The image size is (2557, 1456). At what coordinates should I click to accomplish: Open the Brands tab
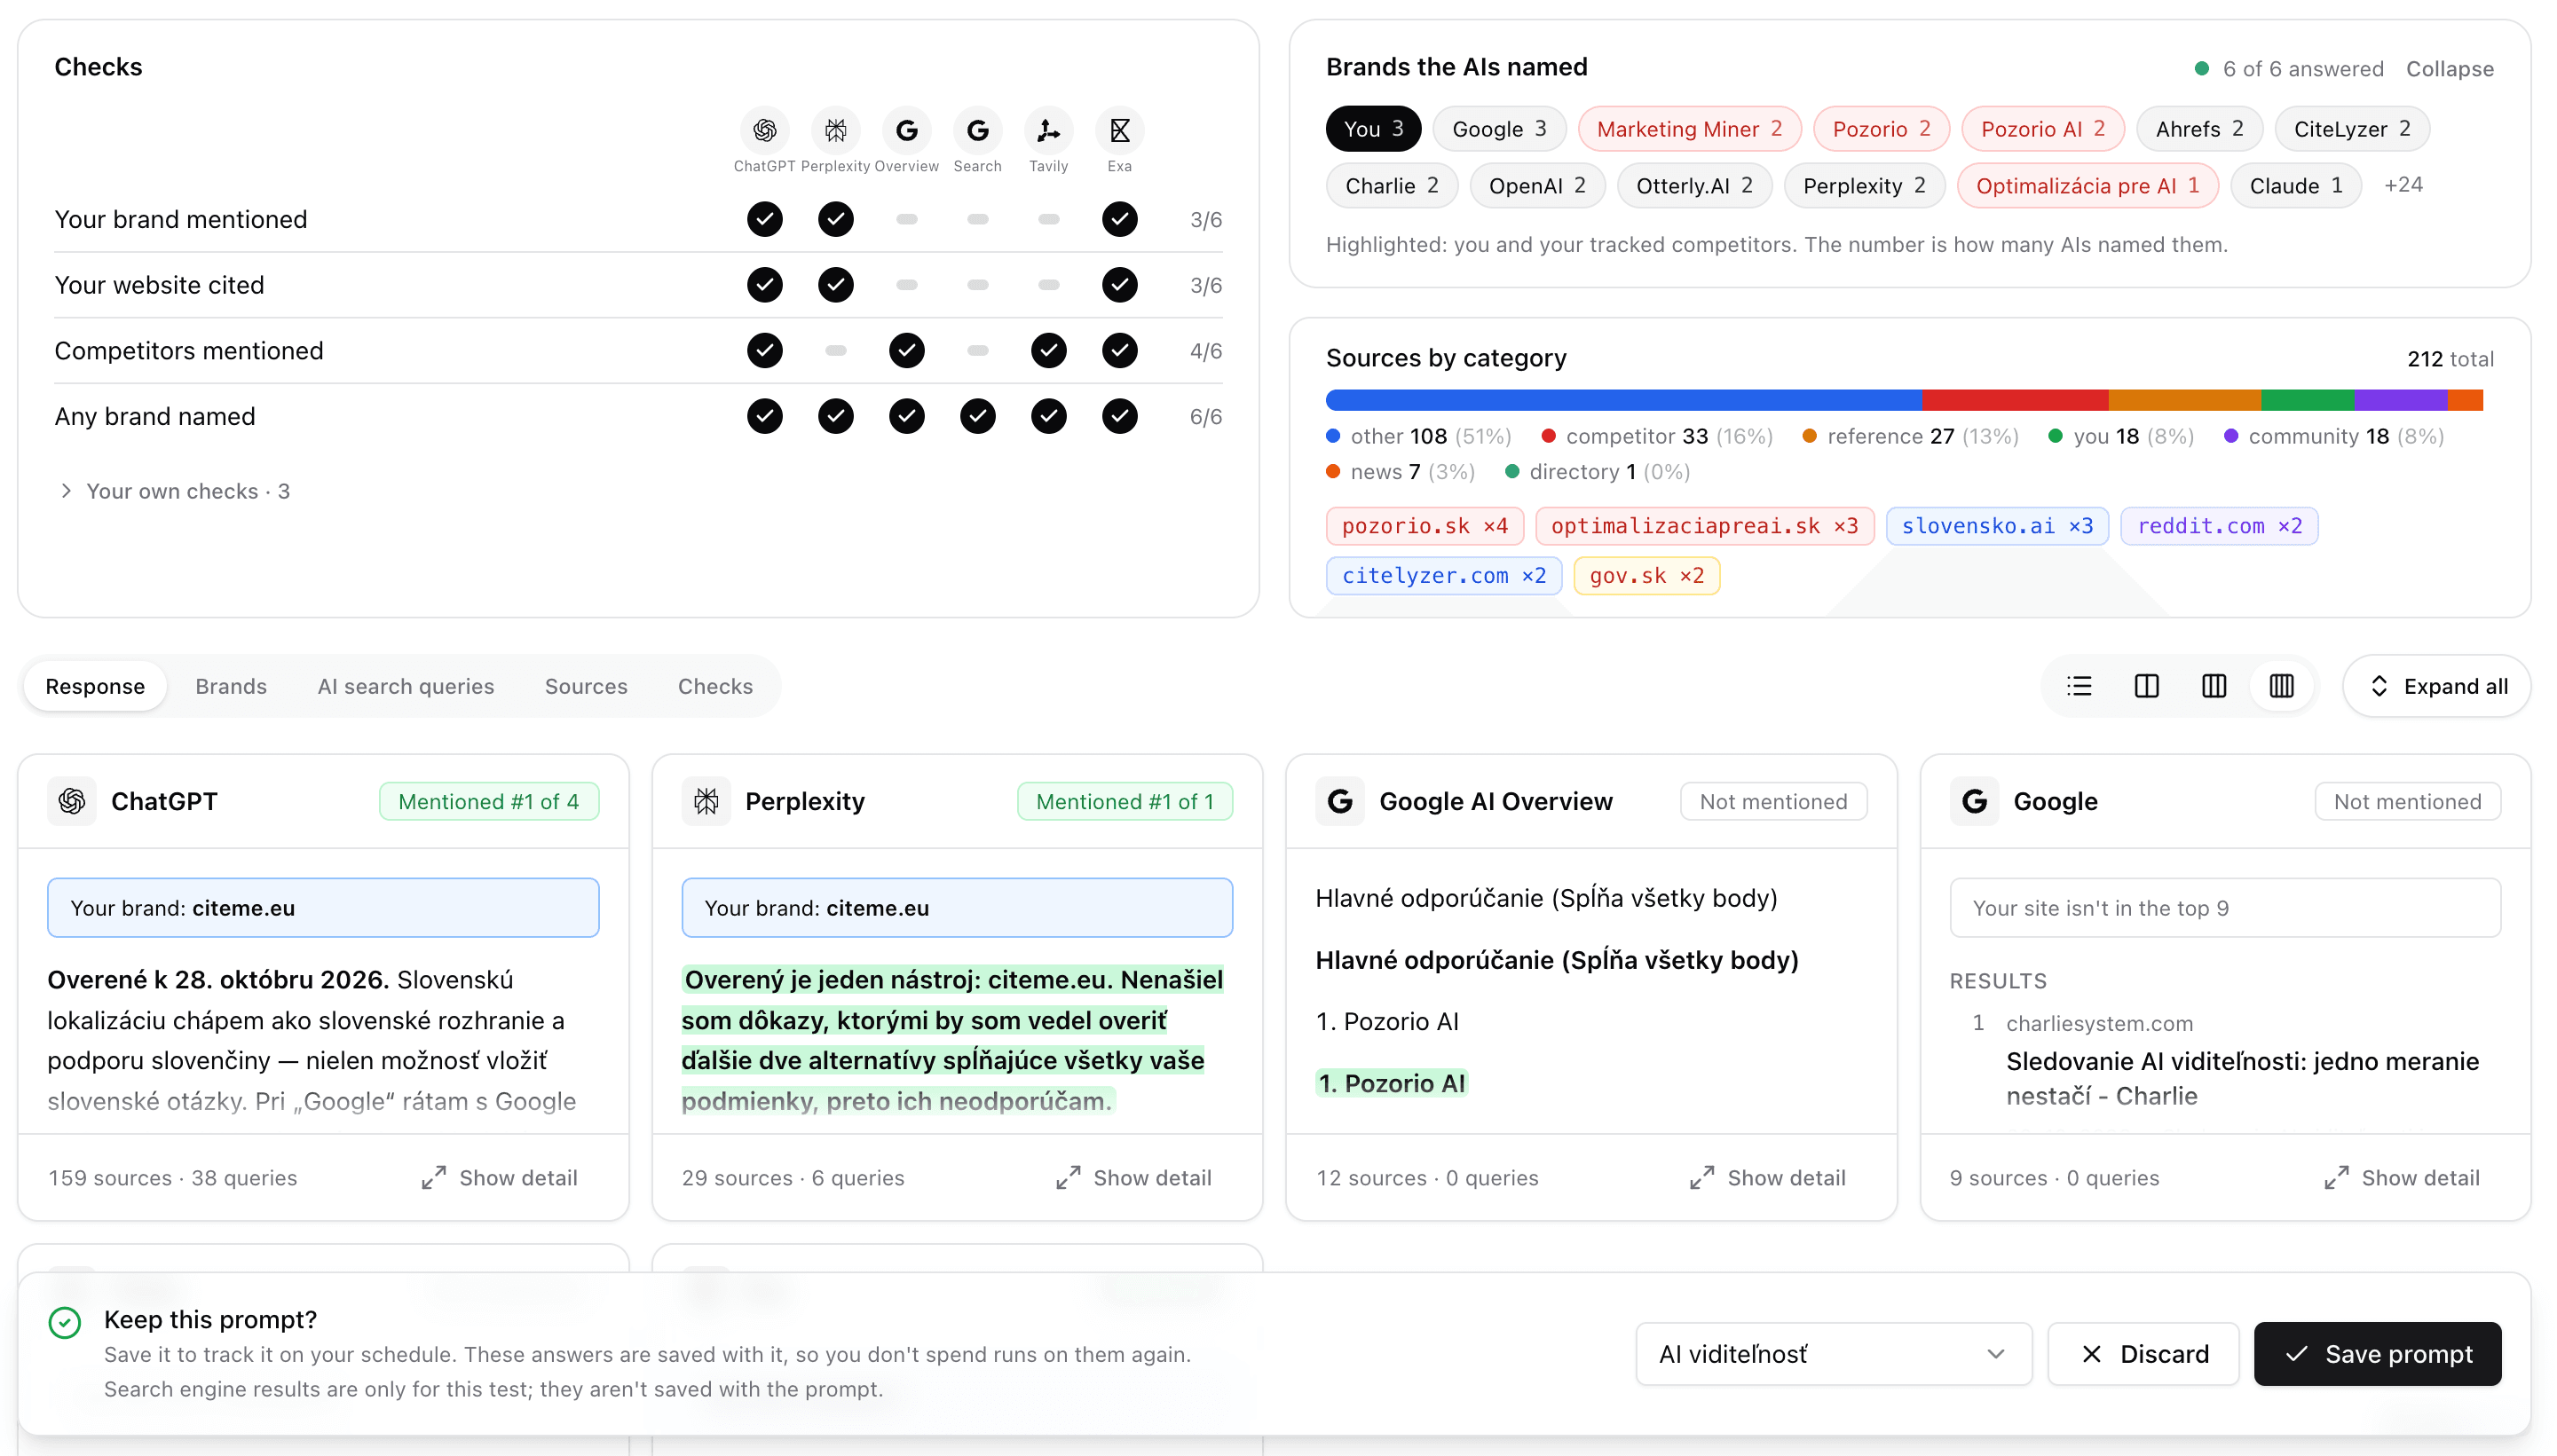pyautogui.click(x=231, y=686)
